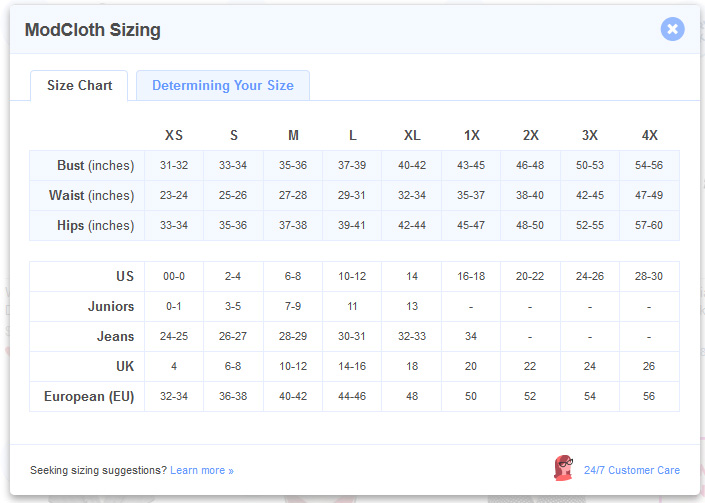Click EU size 44-46
Screen dimensions: 705x503
pos(352,396)
